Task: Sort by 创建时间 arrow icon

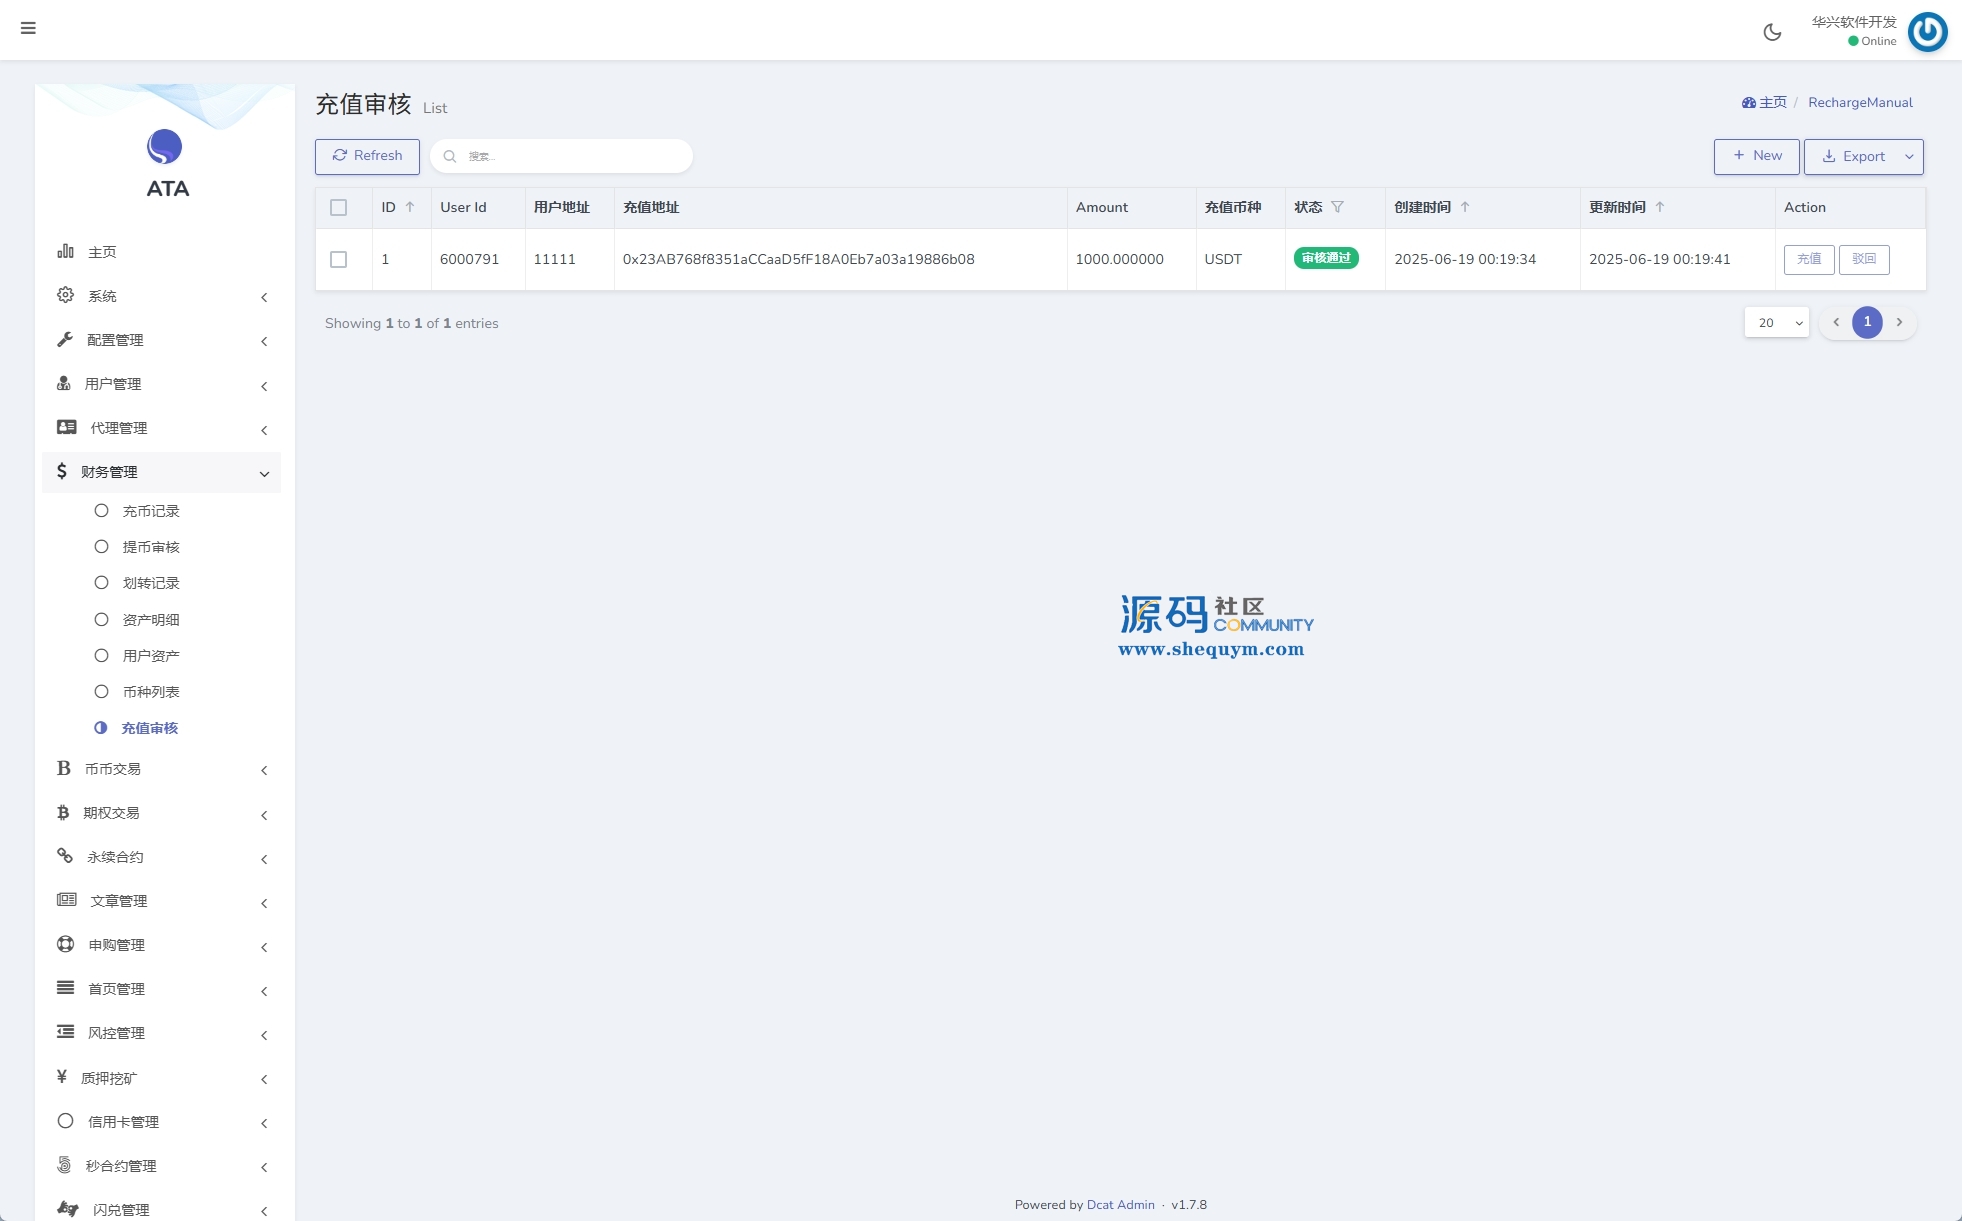Action: [1465, 207]
